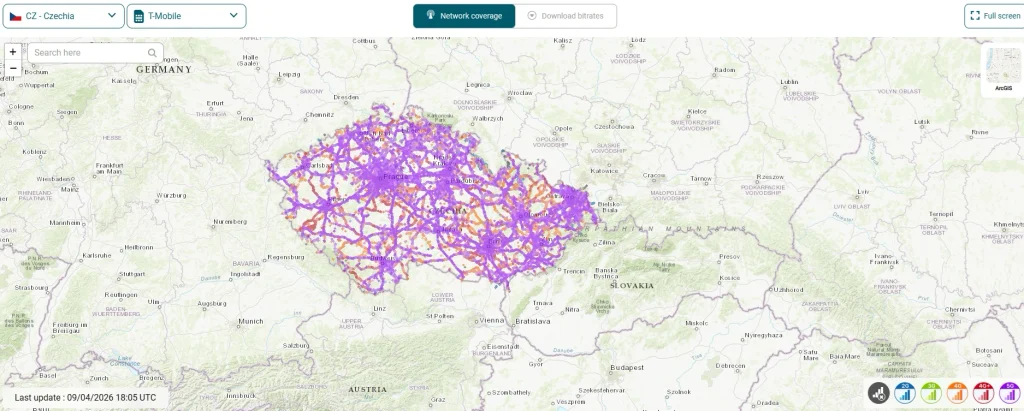
Task: Click the Graz city label
Action: pyautogui.click(x=438, y=399)
